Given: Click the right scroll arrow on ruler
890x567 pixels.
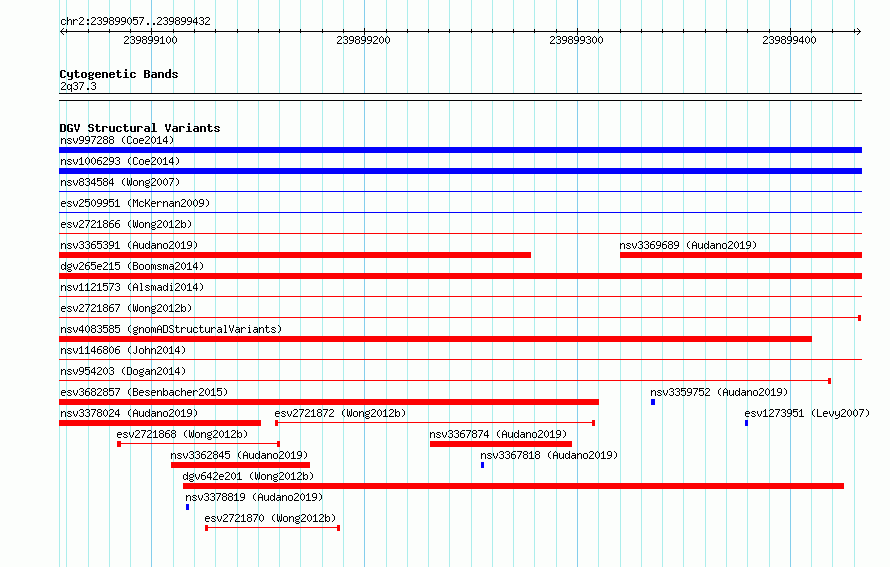Looking at the screenshot, I should click(x=858, y=31).
